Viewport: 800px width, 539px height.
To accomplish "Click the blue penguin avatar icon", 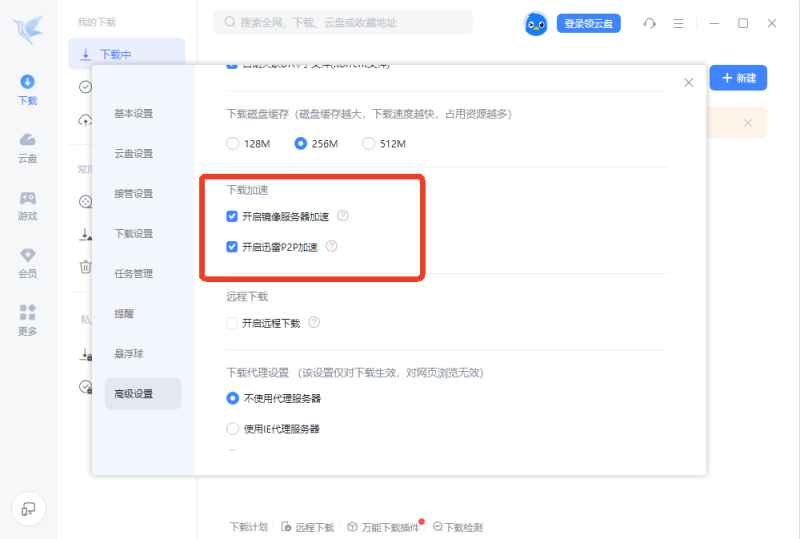I will pos(536,23).
